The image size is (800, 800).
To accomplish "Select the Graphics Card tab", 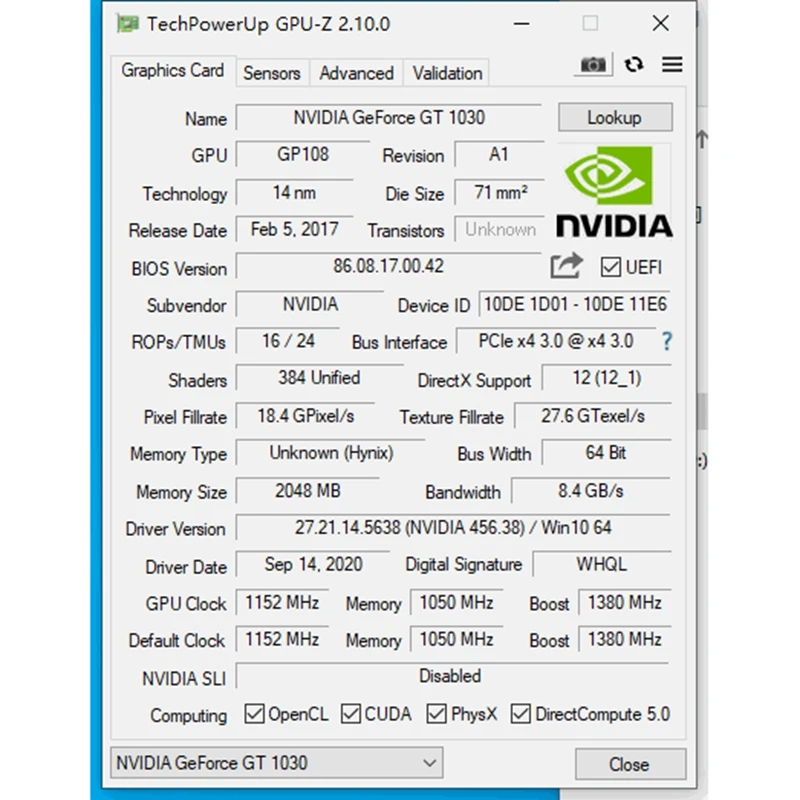I will pyautogui.click(x=172, y=70).
